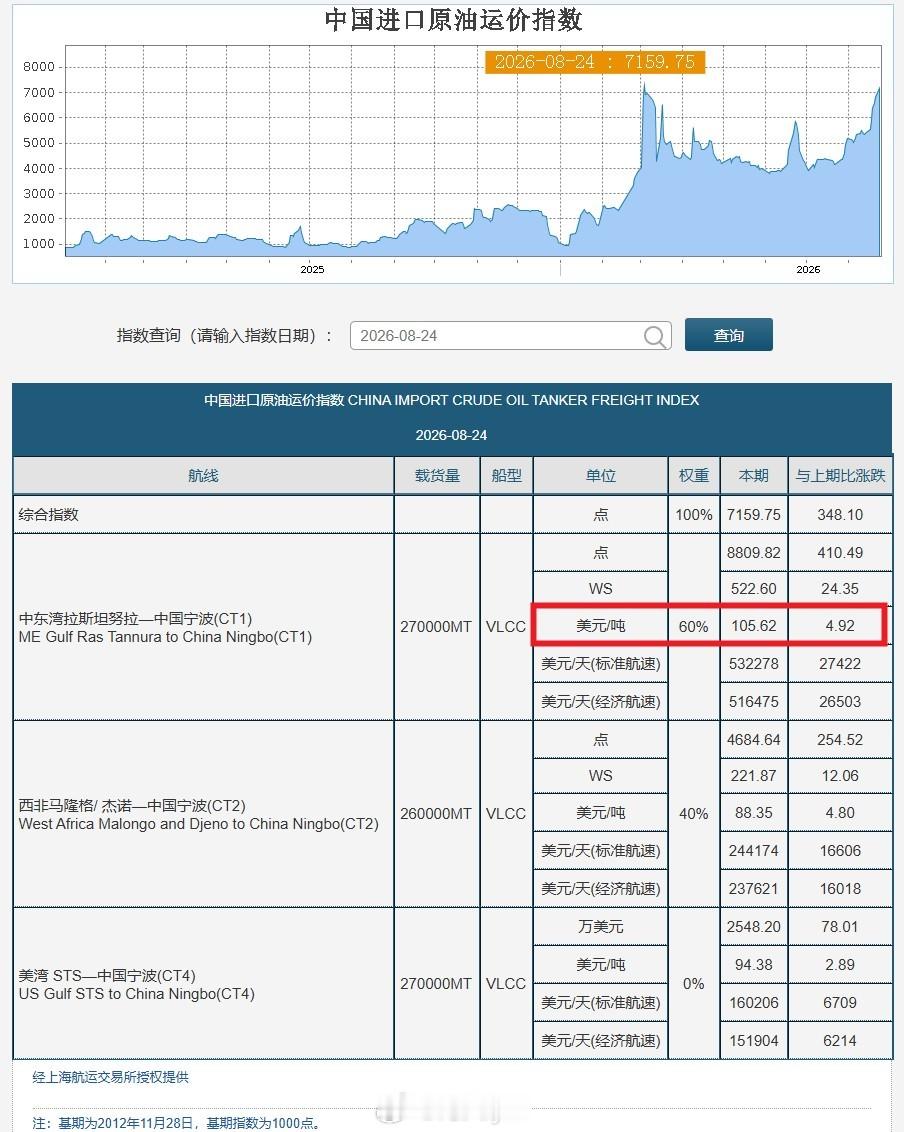The height and width of the screenshot is (1132, 904).
Task: Click the 综合指数 row label
Action: click(48, 515)
